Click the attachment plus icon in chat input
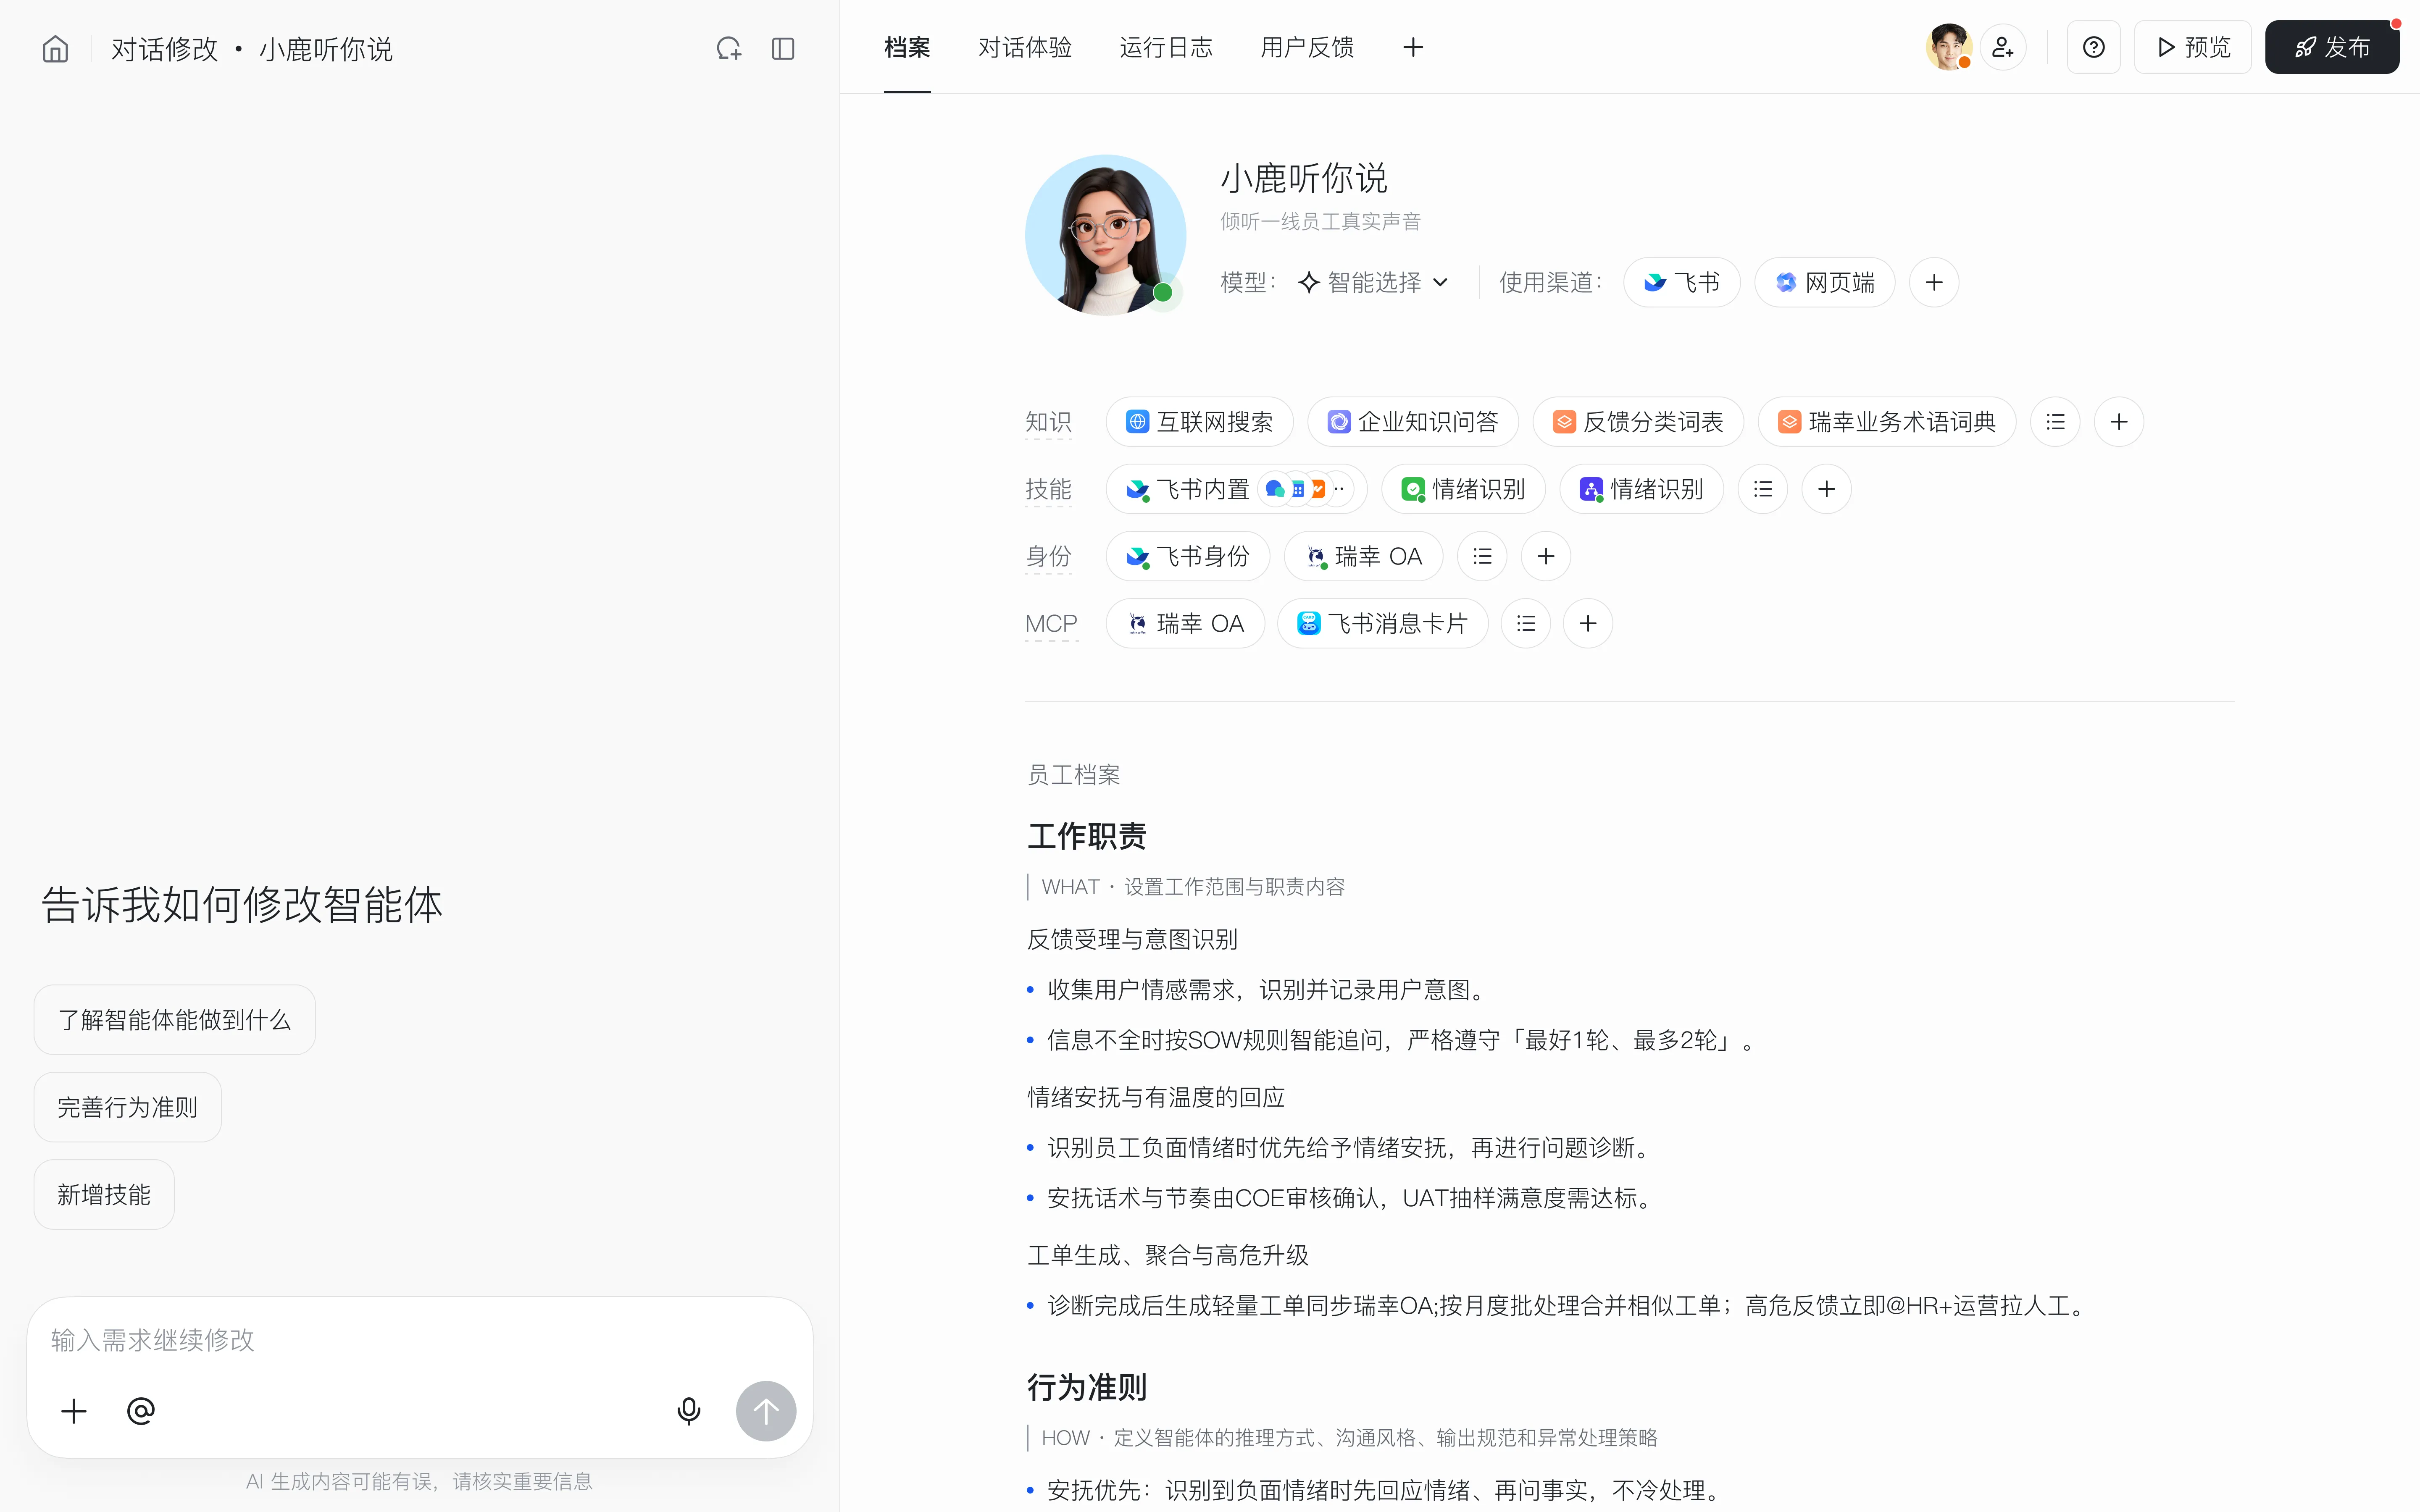This screenshot has height=1512, width=2420. pyautogui.click(x=74, y=1411)
